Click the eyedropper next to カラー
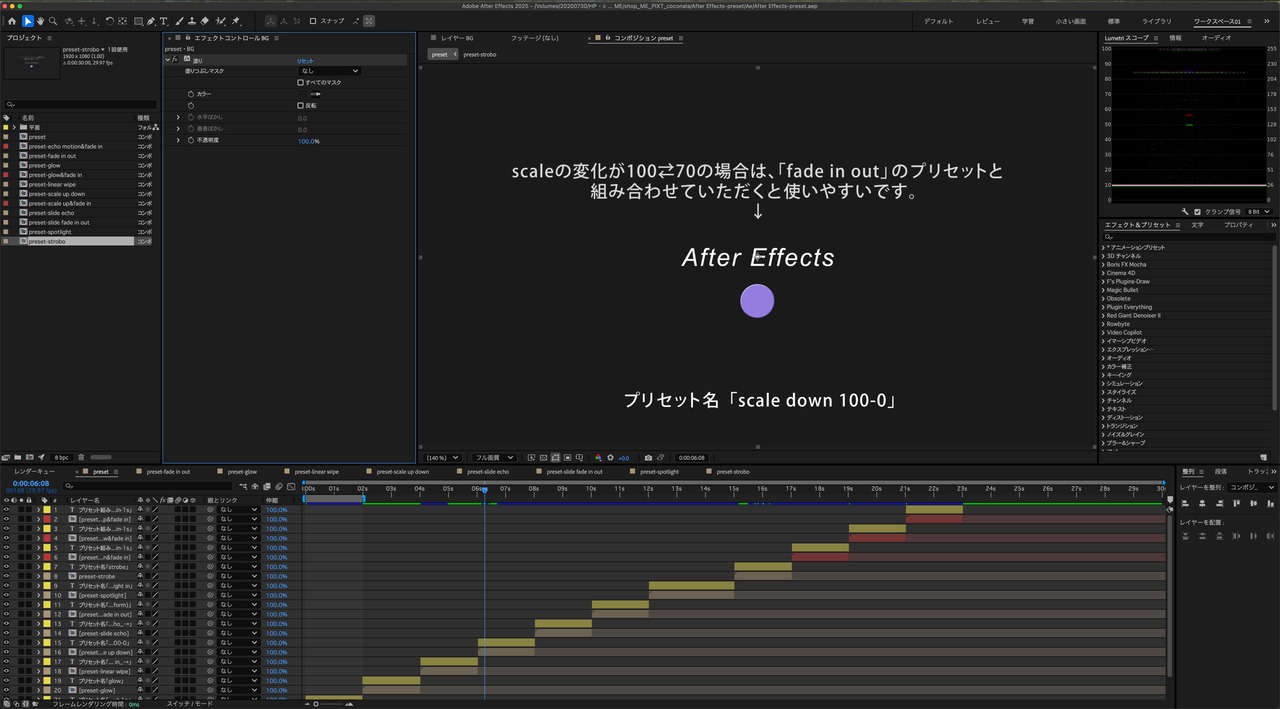1280x709 pixels. (x=318, y=94)
